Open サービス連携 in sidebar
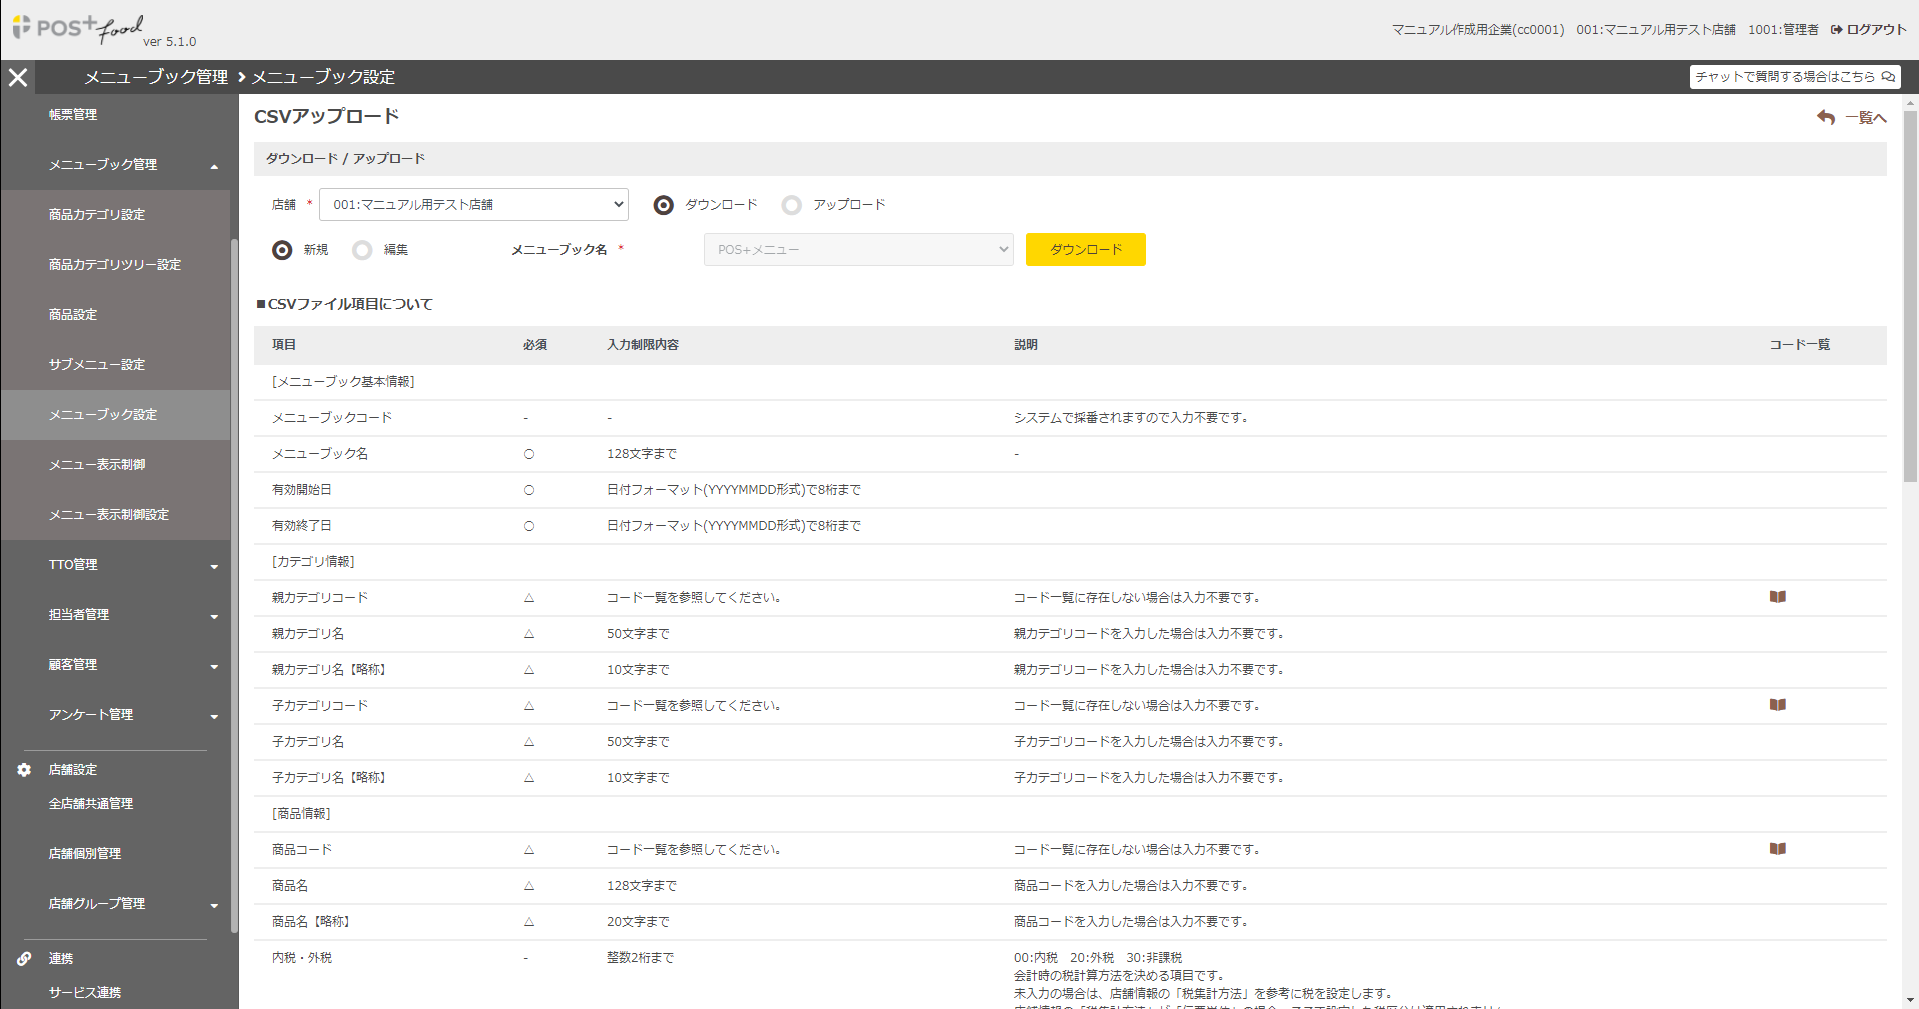The width and height of the screenshot is (1919, 1009). coord(85,993)
